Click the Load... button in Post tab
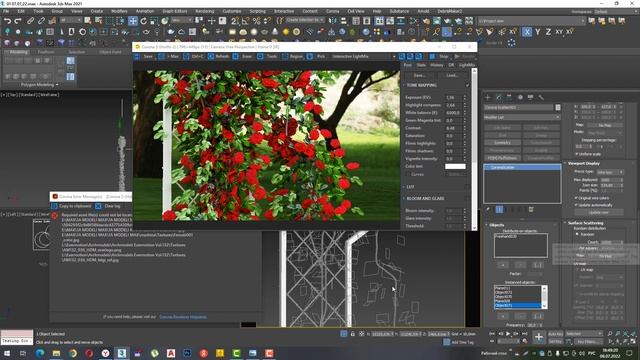This screenshot has width=640, height=360. (x=452, y=76)
